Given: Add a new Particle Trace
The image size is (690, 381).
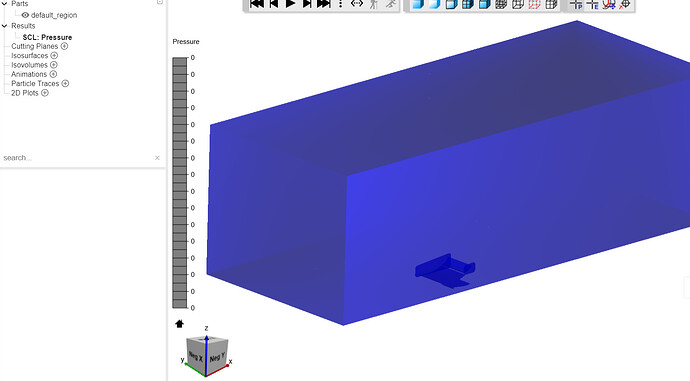Looking at the screenshot, I should (65, 83).
